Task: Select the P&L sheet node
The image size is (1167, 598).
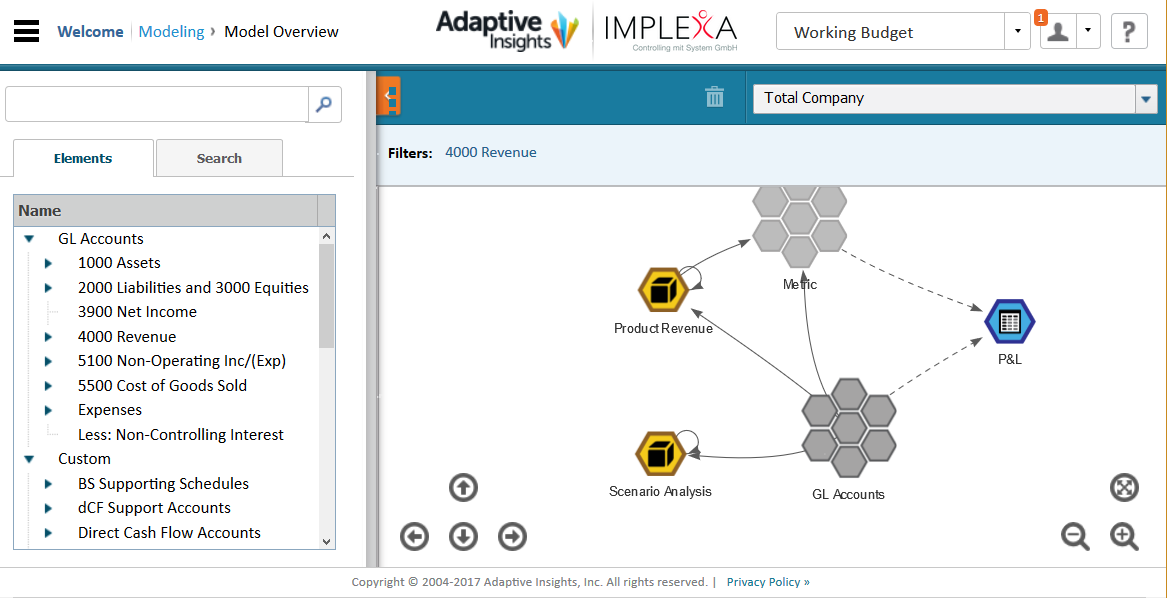Action: pos(1009,322)
